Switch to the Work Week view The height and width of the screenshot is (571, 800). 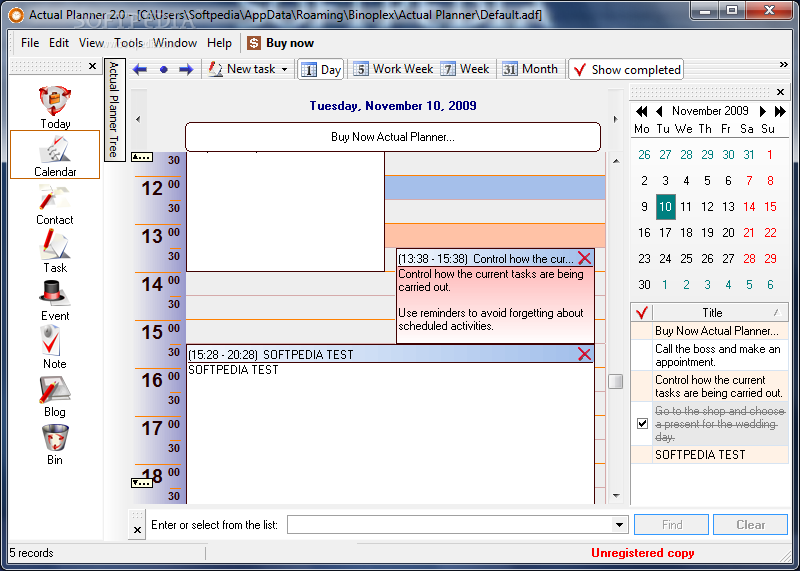[x=393, y=69]
